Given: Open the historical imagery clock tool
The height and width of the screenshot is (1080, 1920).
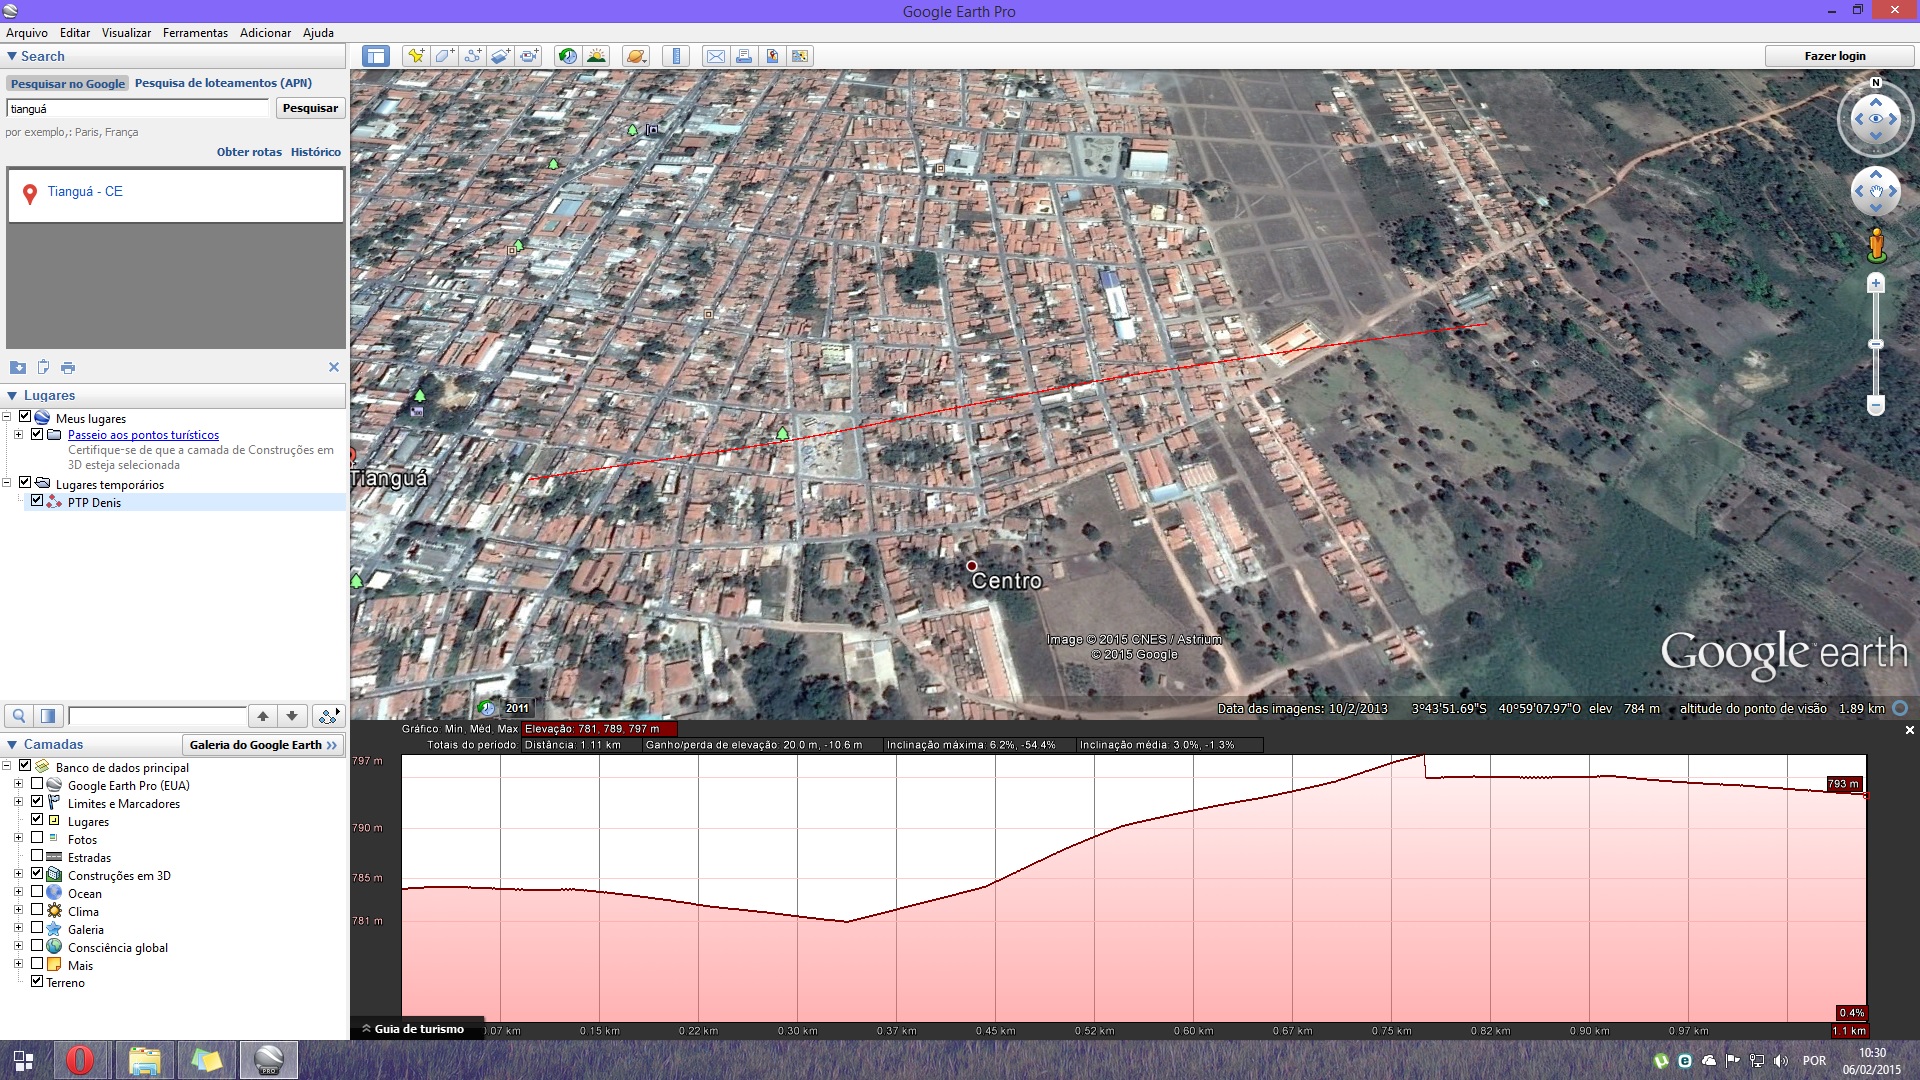Looking at the screenshot, I should [568, 56].
